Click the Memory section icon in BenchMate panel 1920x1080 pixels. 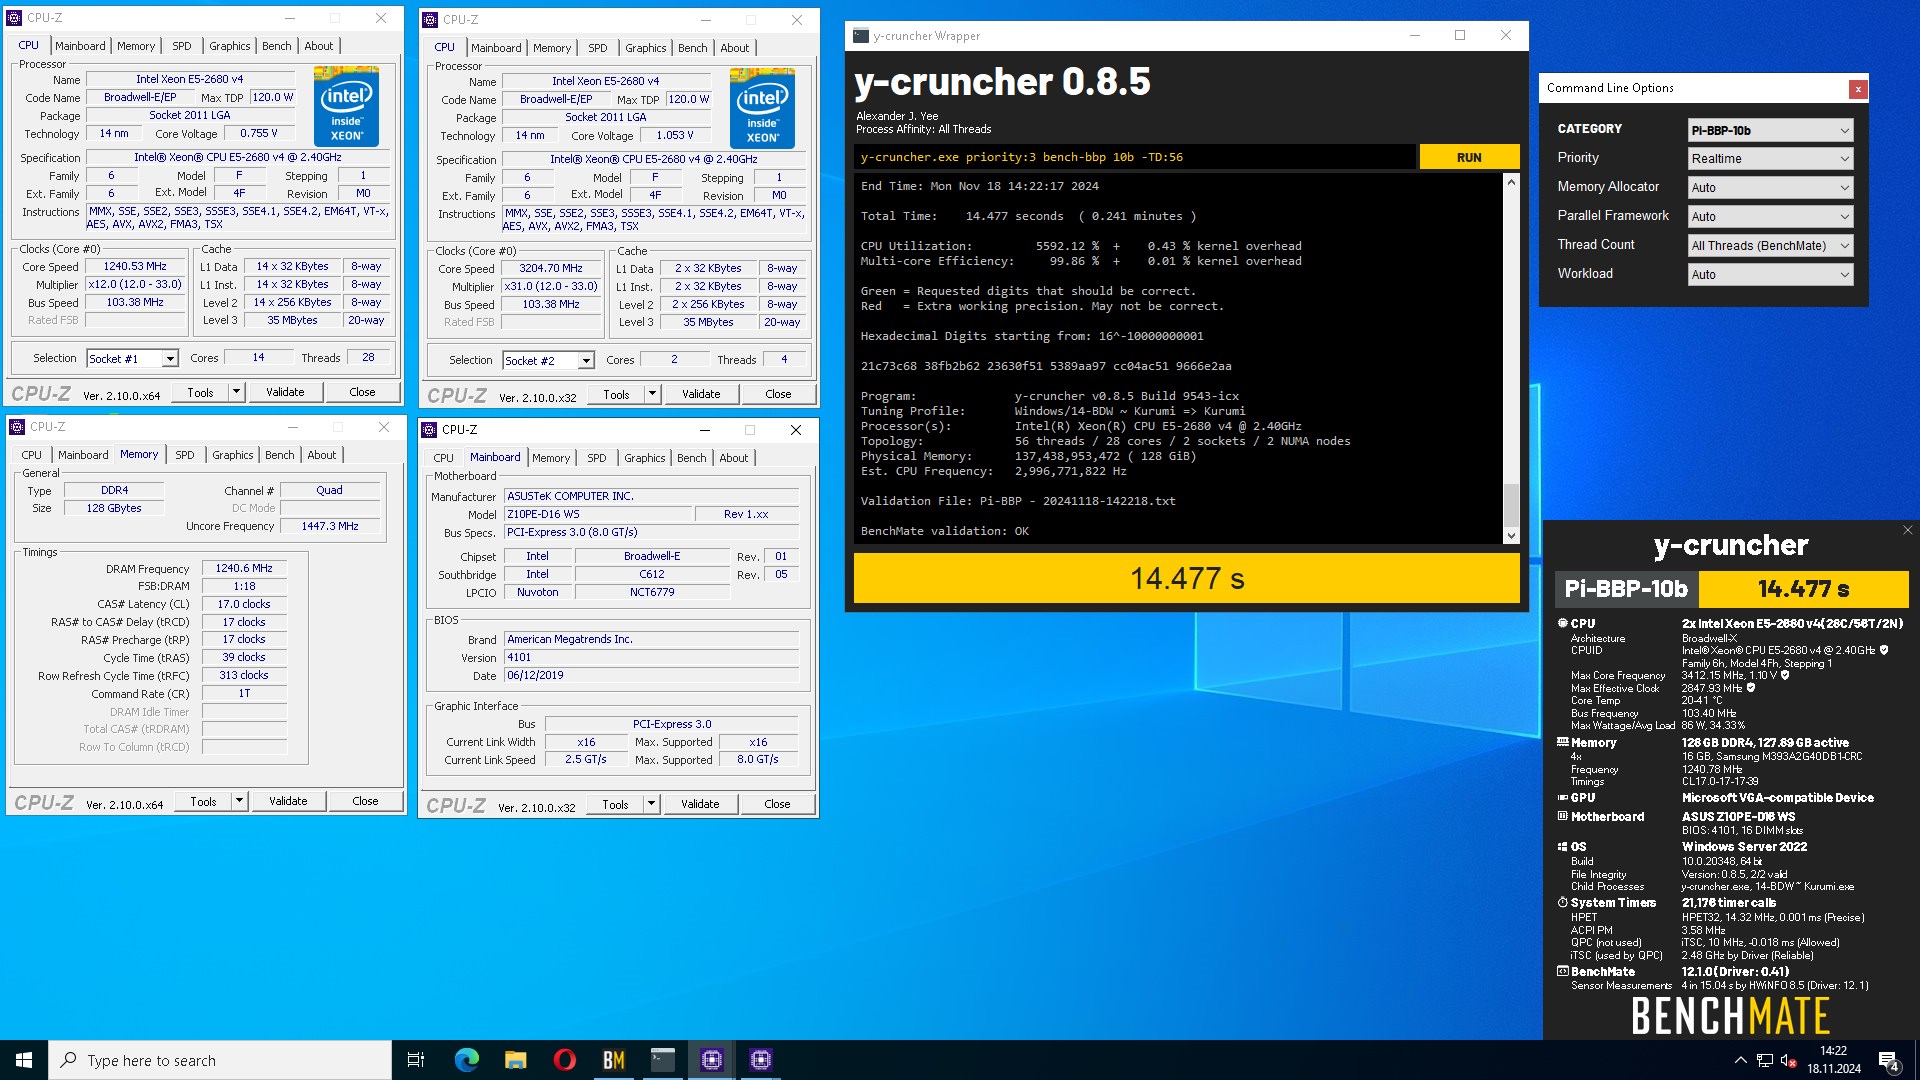(x=1562, y=742)
